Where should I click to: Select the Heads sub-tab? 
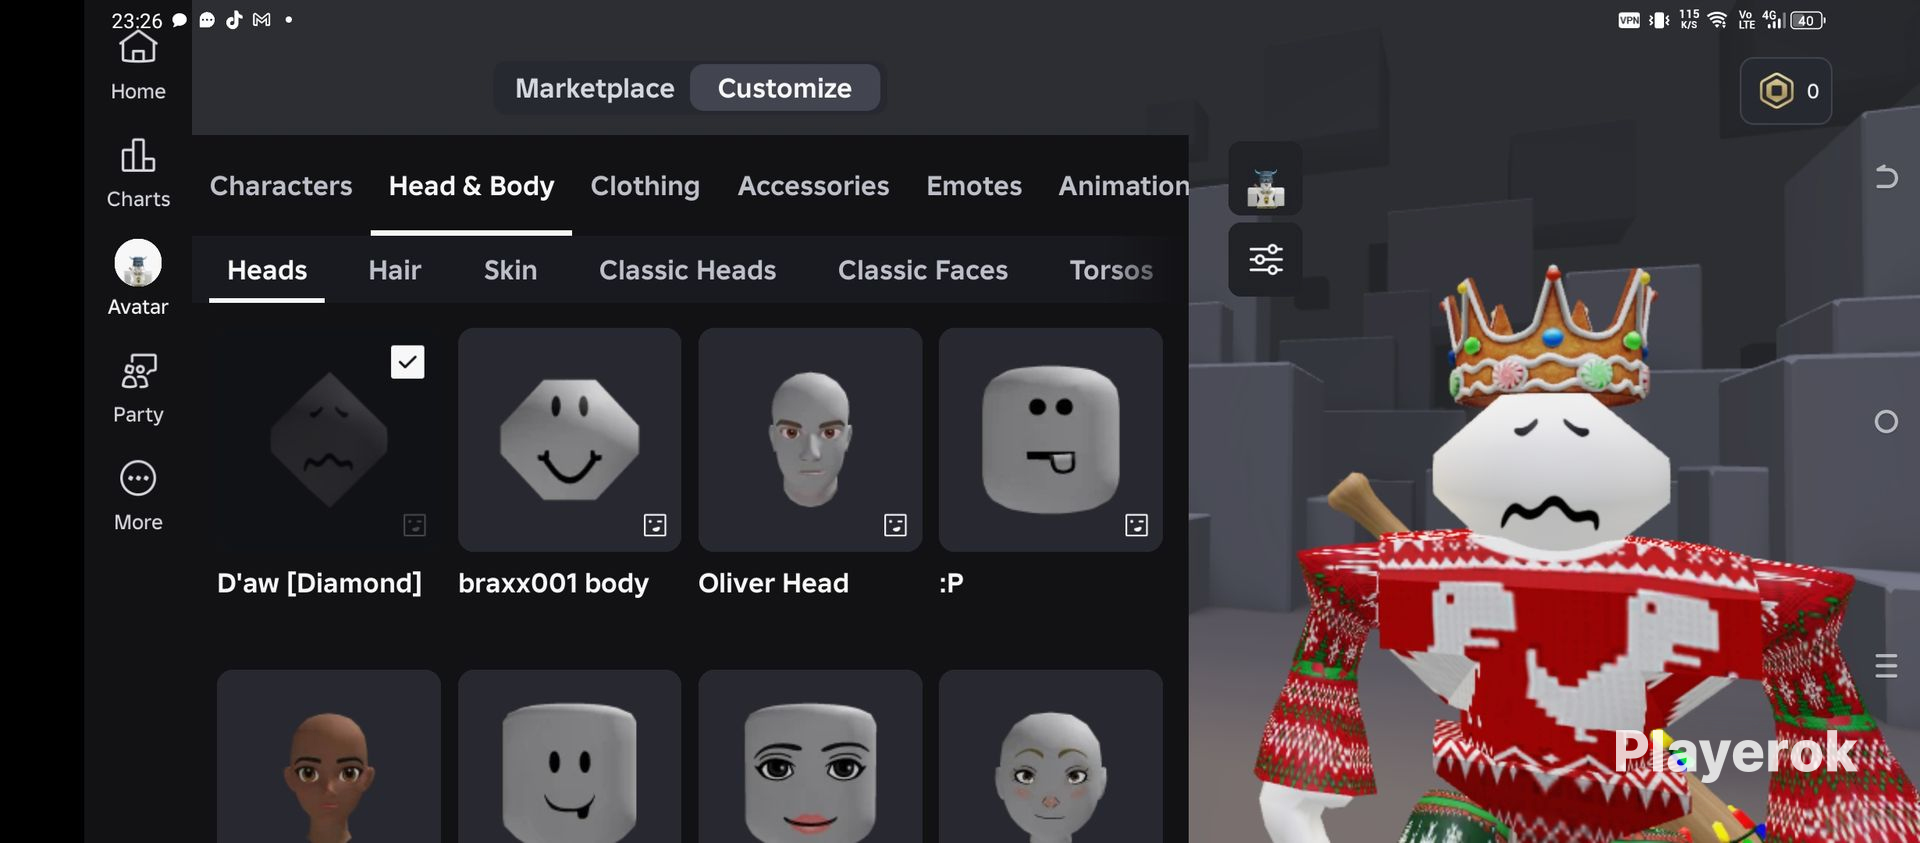point(267,270)
